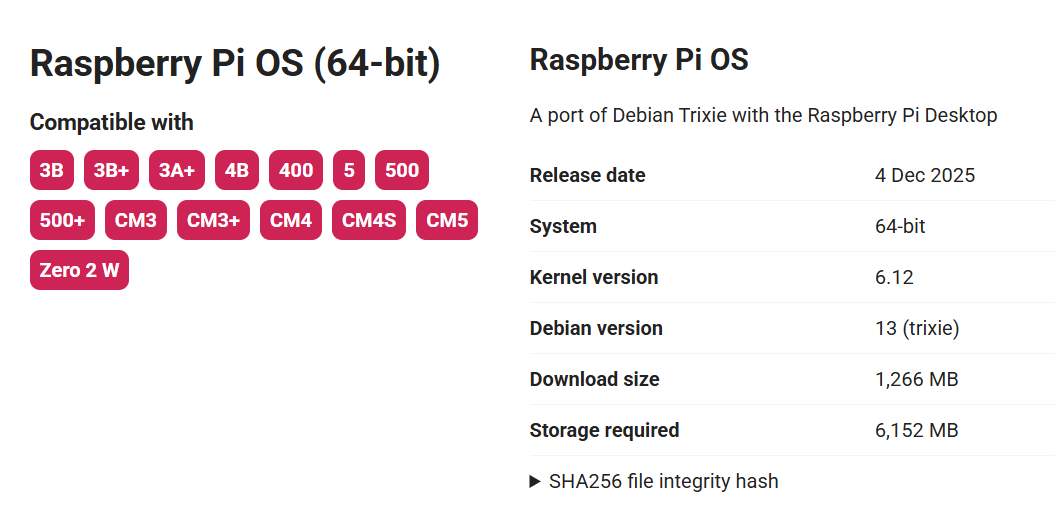Image resolution: width=1055 pixels, height=516 pixels.
Task: Click the CM4 compatibility badge
Action: coord(291,220)
